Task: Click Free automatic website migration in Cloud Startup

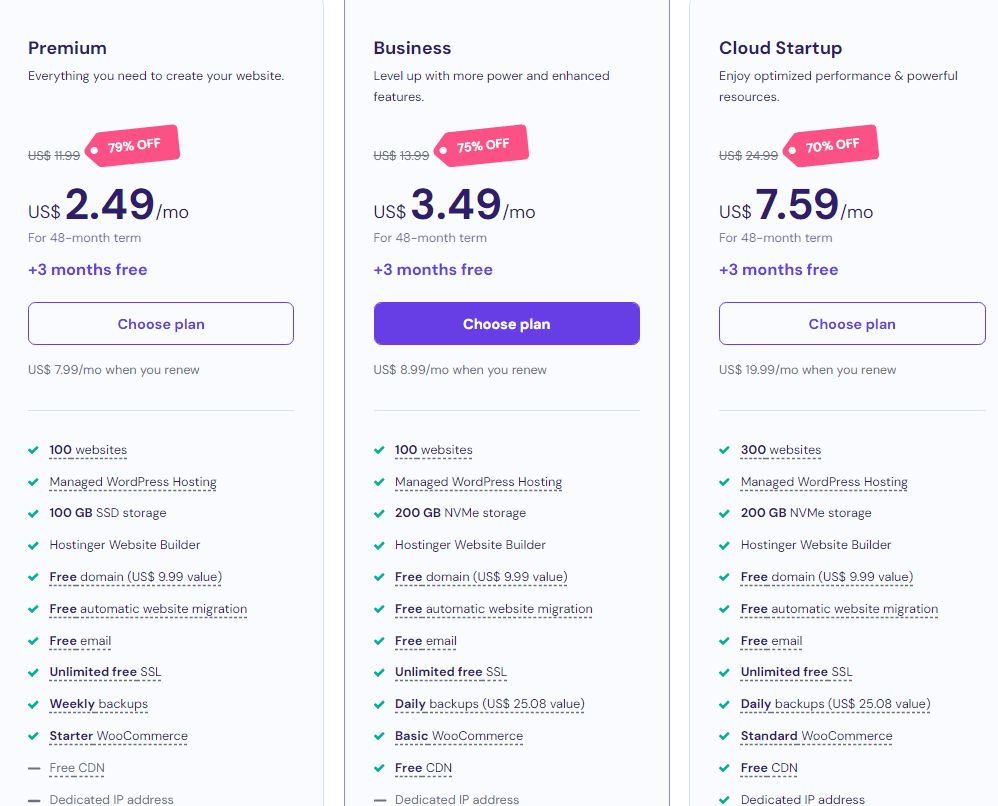Action: tap(840, 609)
